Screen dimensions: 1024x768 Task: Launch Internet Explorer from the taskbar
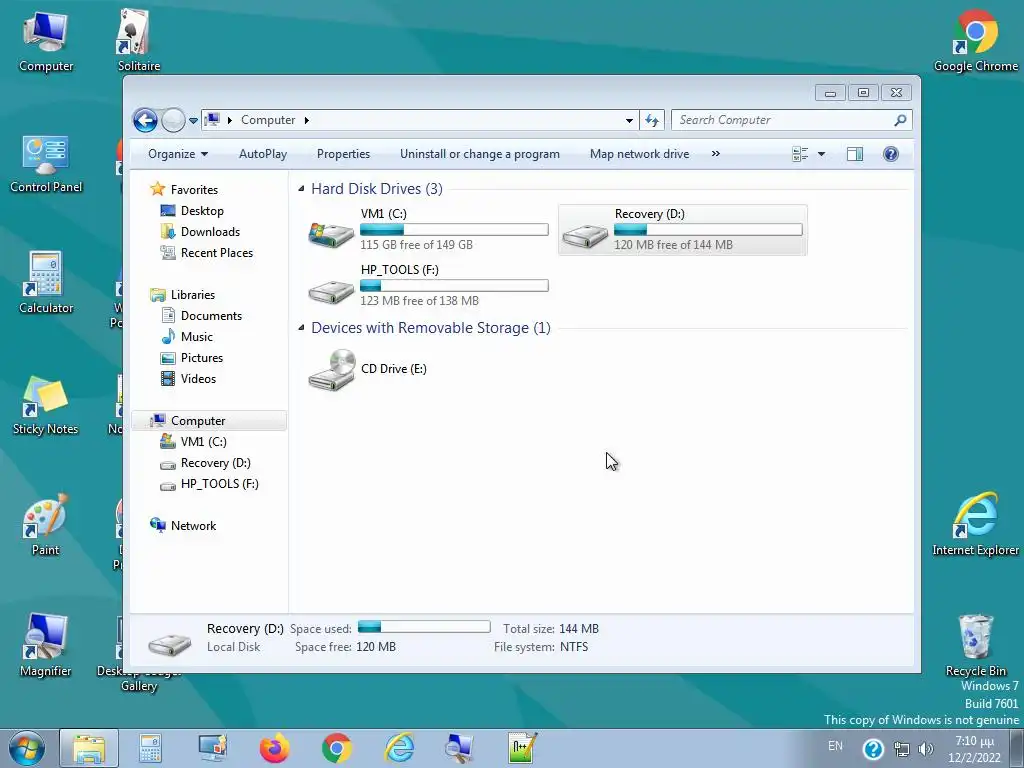(x=398, y=748)
